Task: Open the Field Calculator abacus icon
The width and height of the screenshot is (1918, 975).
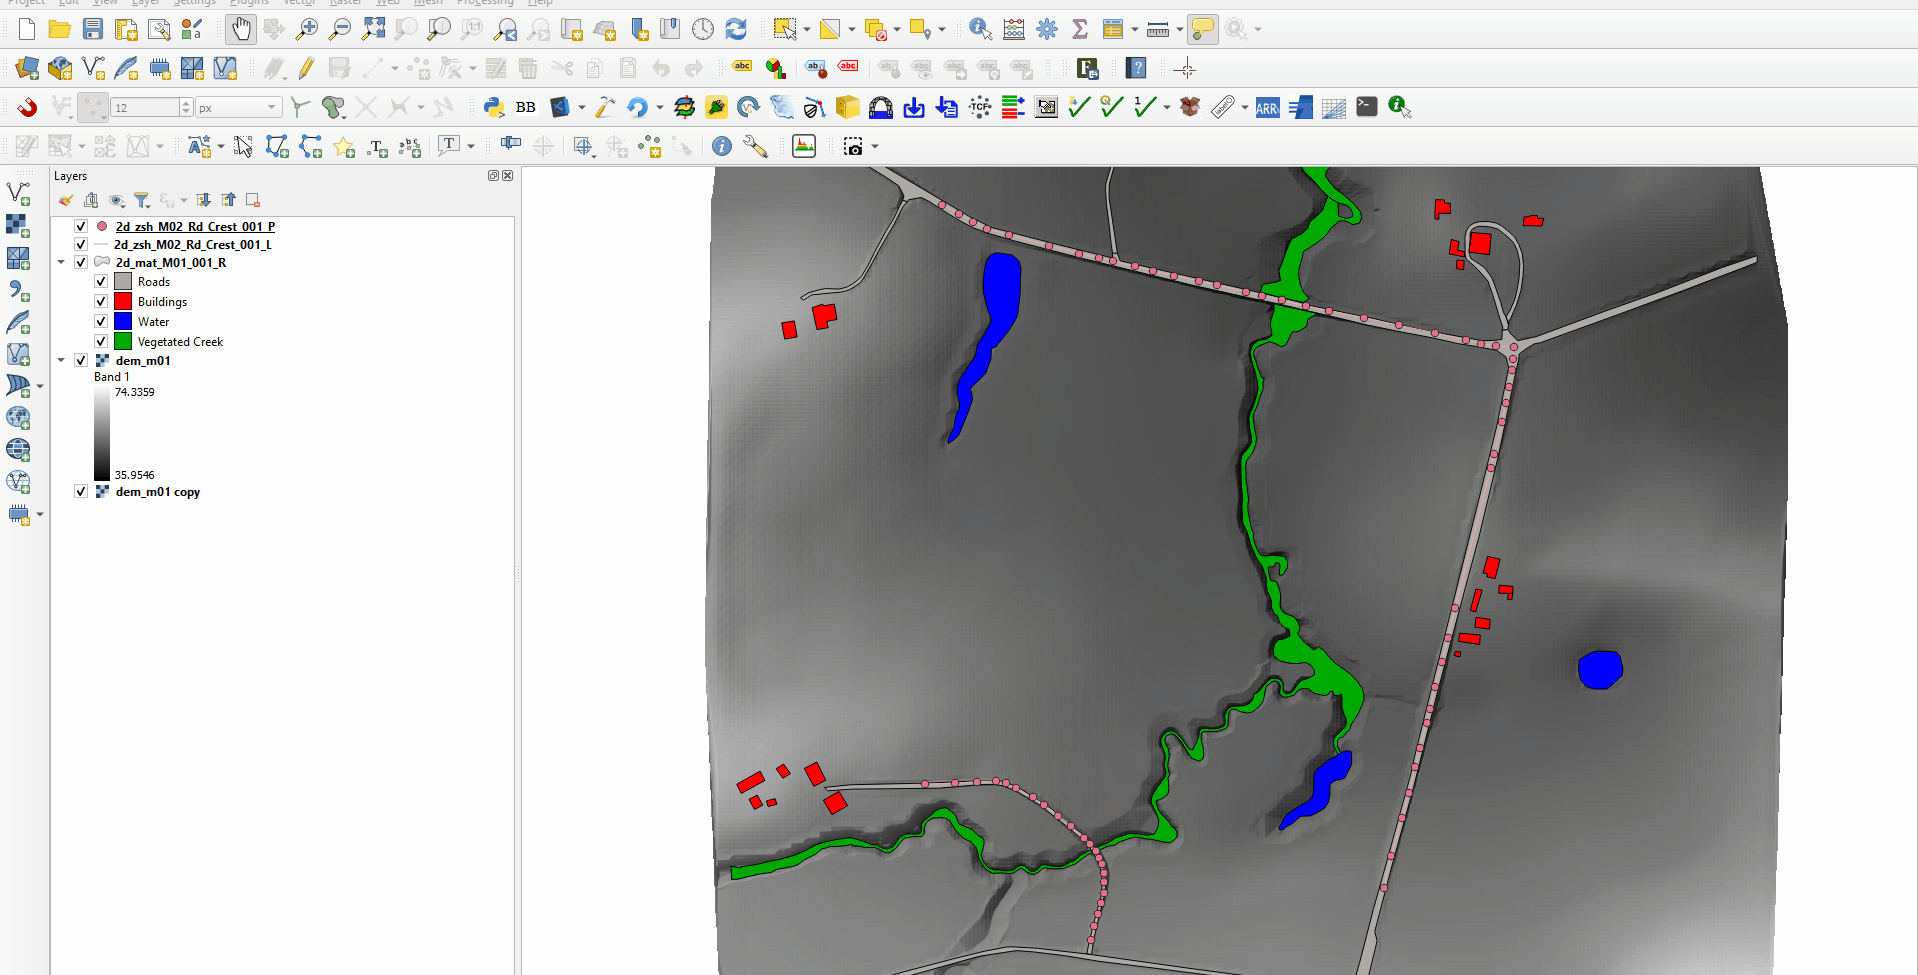Action: (1014, 29)
